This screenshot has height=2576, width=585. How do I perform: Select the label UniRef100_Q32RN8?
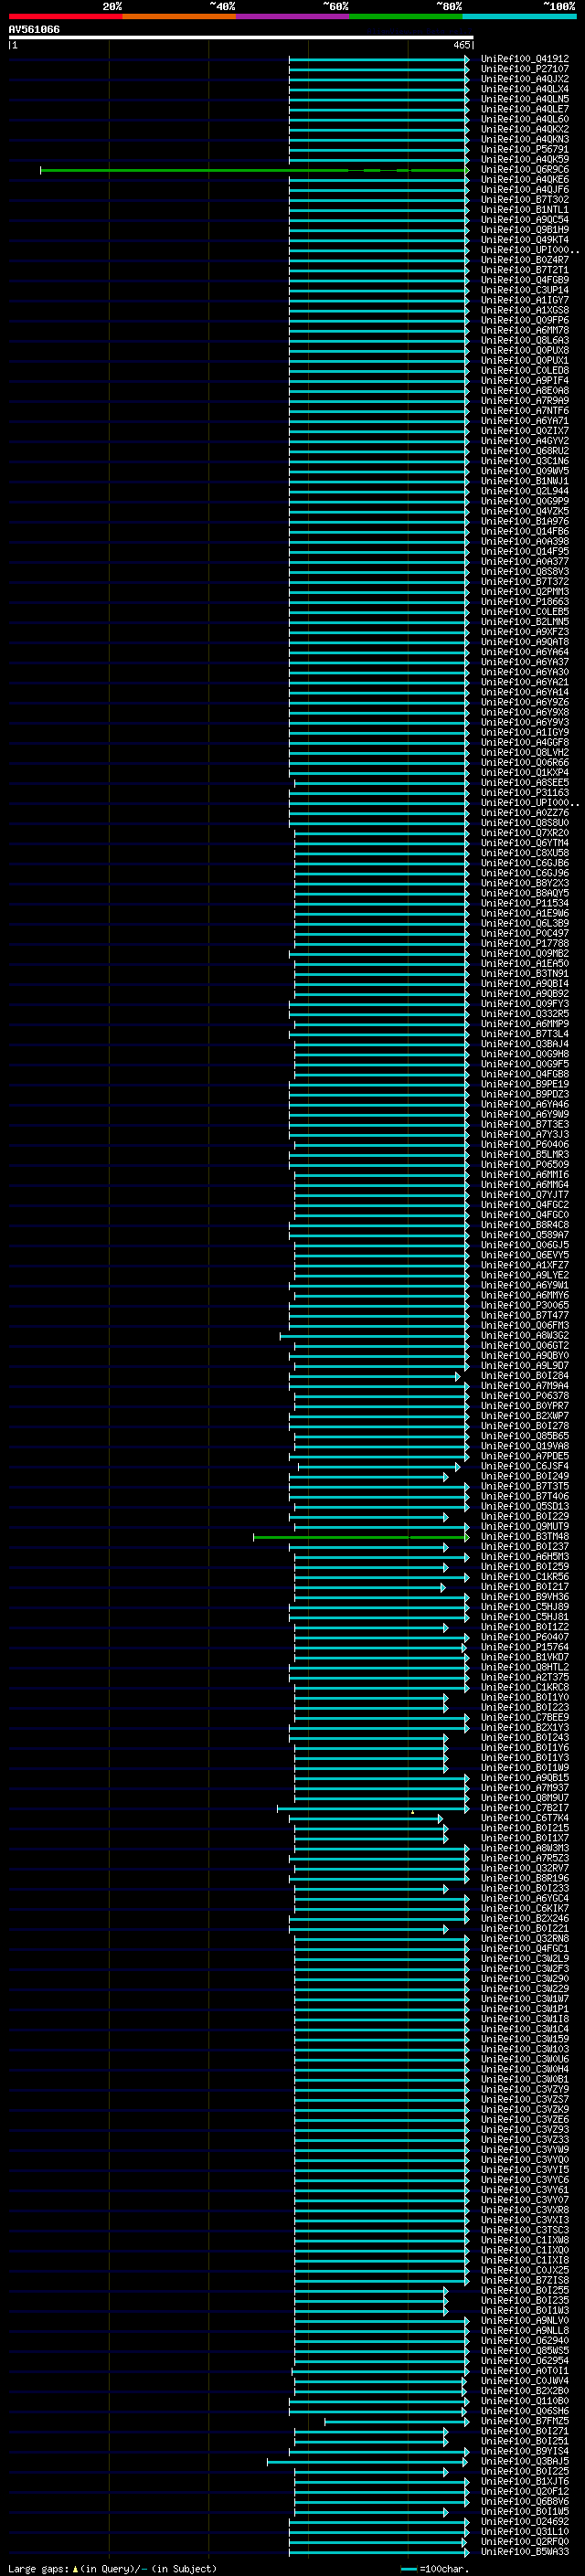click(524, 1939)
